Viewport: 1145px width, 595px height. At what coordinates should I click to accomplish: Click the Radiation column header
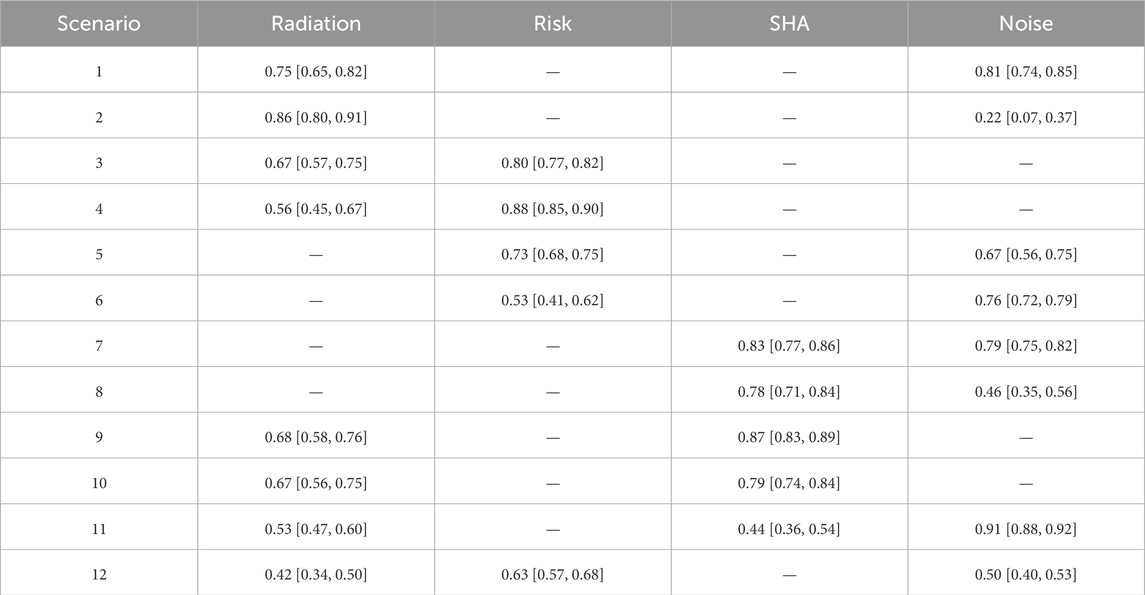pos(316,24)
